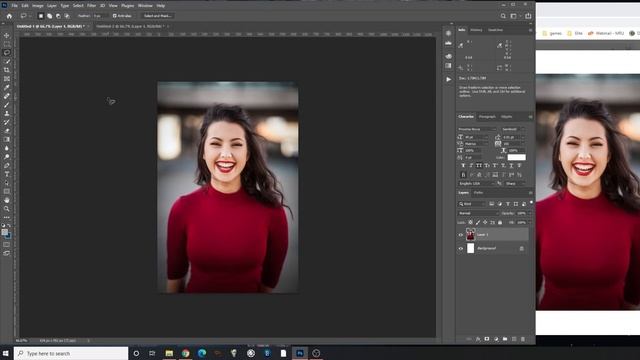Select the Crop tool
Screen dimensions: 640x360
pos(7,70)
